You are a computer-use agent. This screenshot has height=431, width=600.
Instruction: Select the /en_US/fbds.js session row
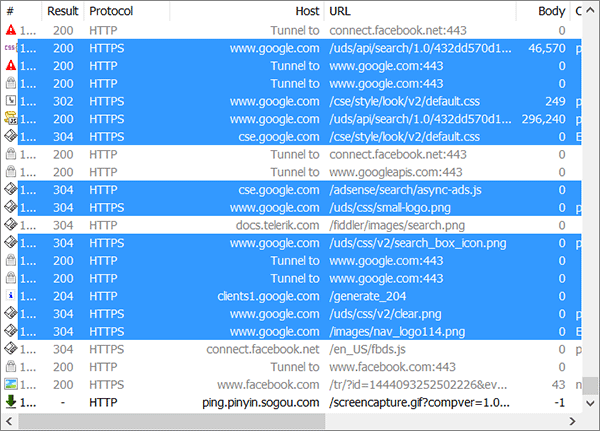point(293,349)
